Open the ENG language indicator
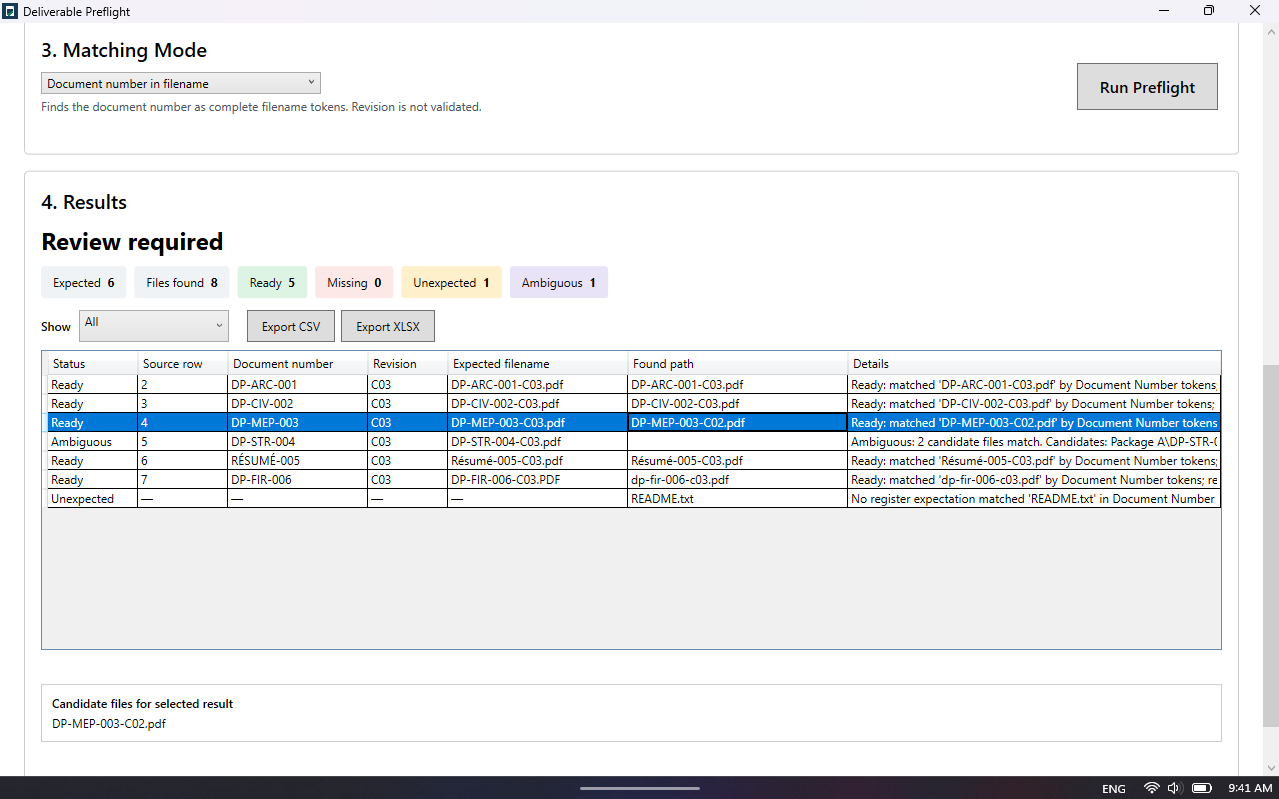Image resolution: width=1279 pixels, height=799 pixels. [x=1114, y=789]
